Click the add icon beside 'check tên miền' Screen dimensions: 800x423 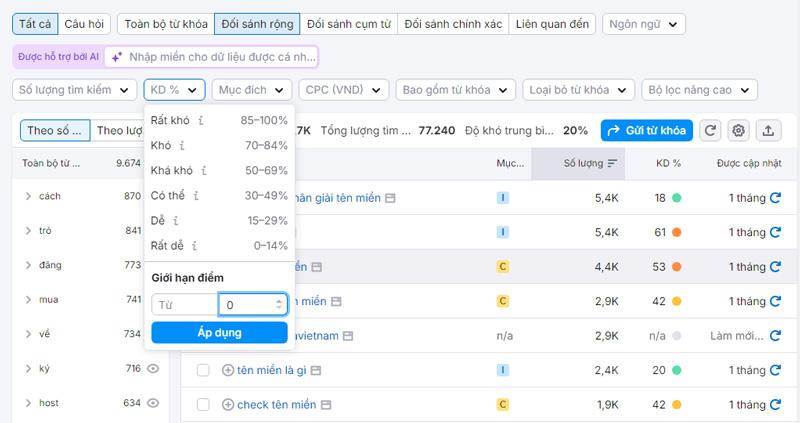pyautogui.click(x=227, y=405)
